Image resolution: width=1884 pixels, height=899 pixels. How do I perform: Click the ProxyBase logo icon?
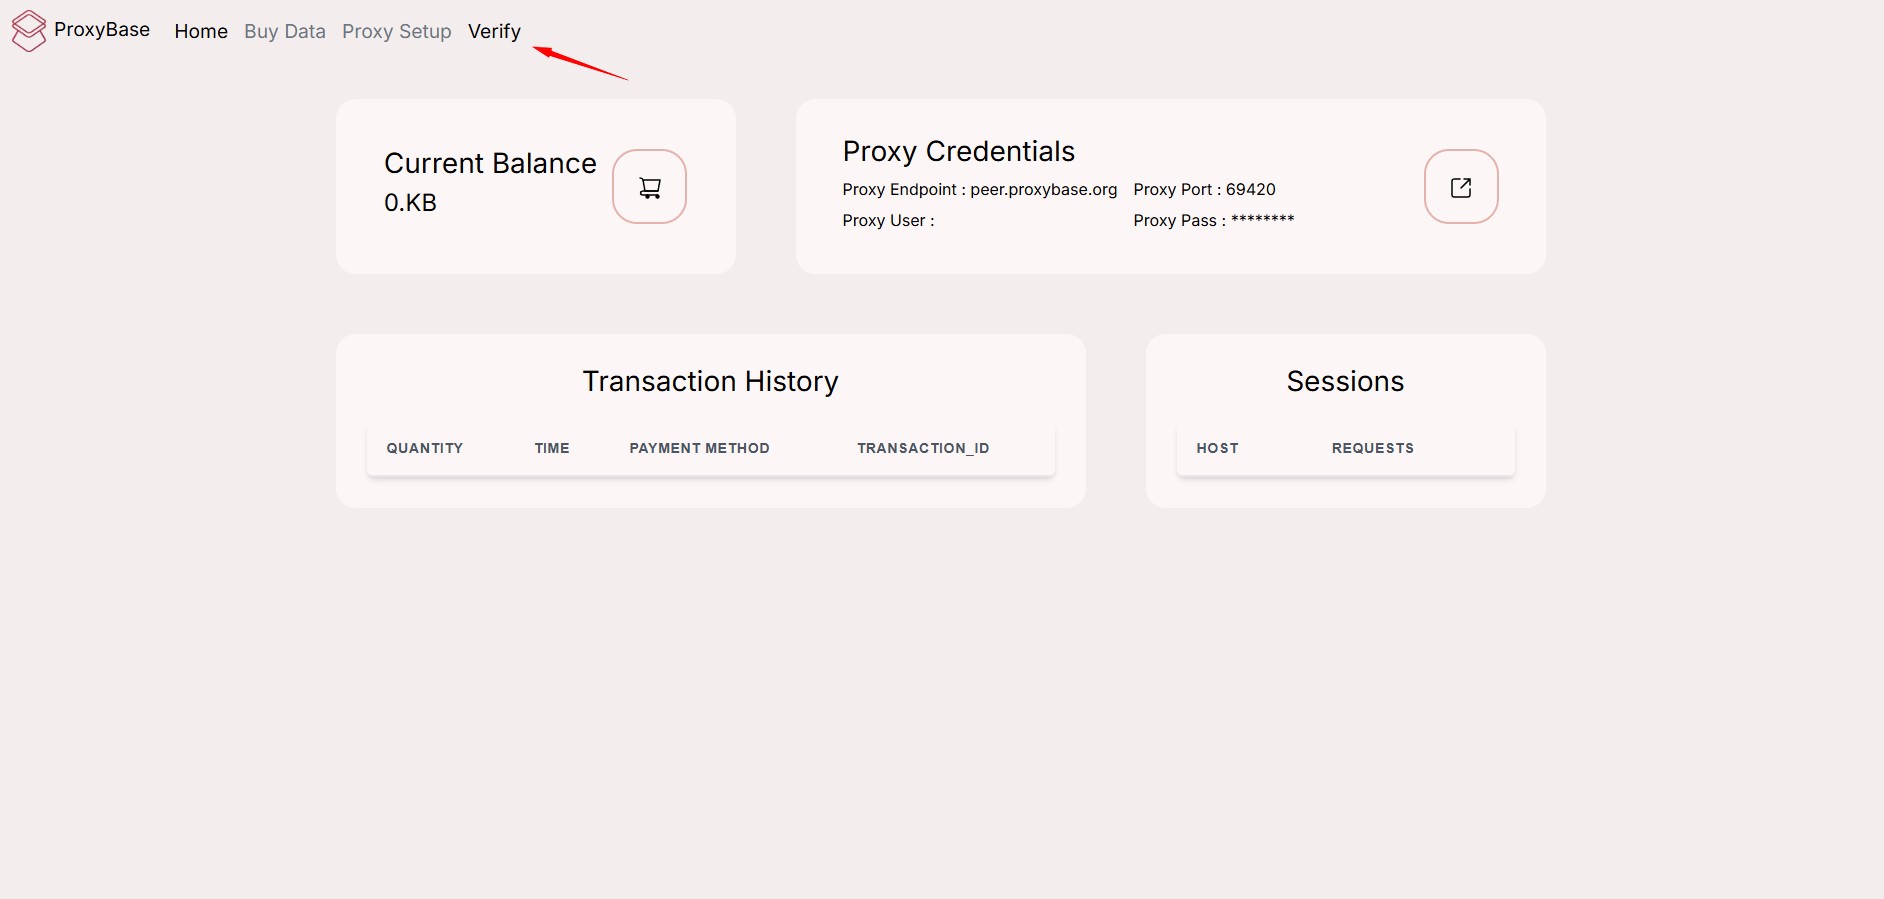[x=29, y=30]
